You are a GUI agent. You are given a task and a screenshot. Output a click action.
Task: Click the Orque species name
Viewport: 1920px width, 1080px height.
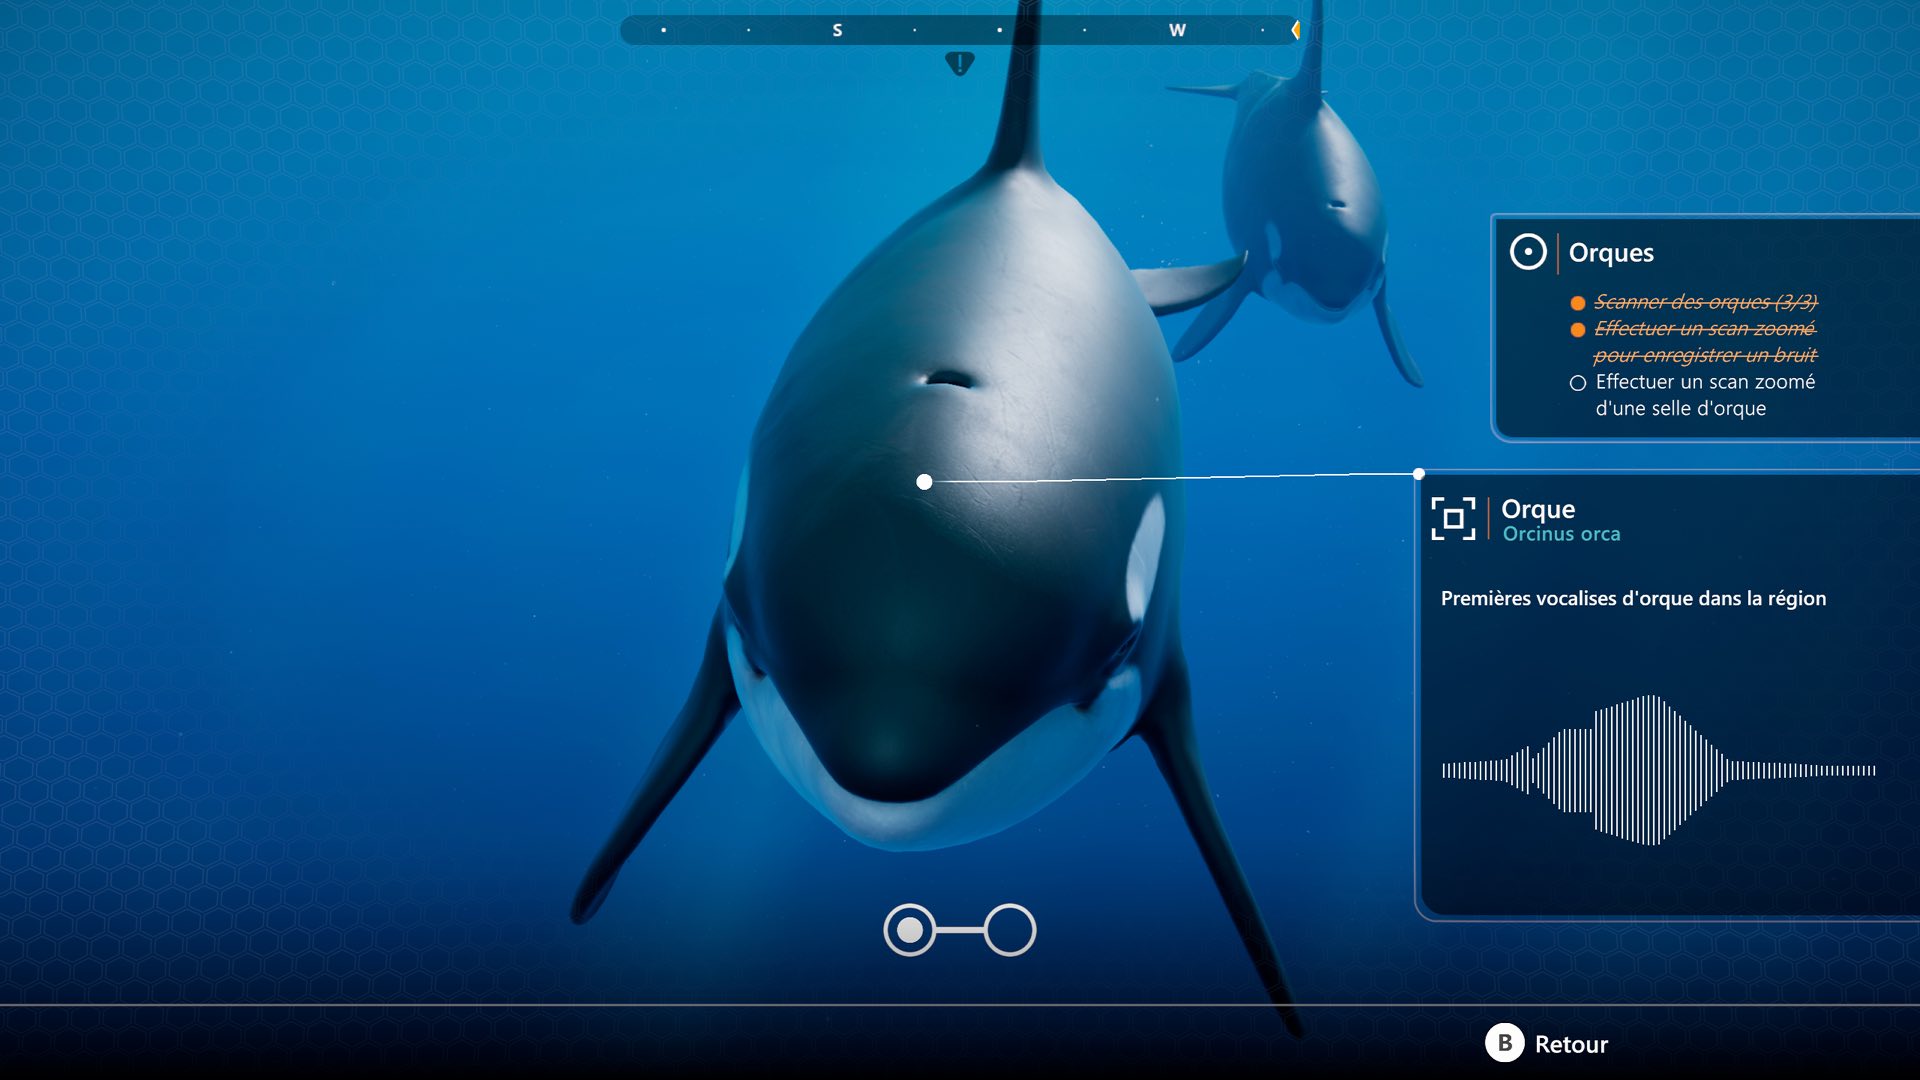tap(1538, 509)
